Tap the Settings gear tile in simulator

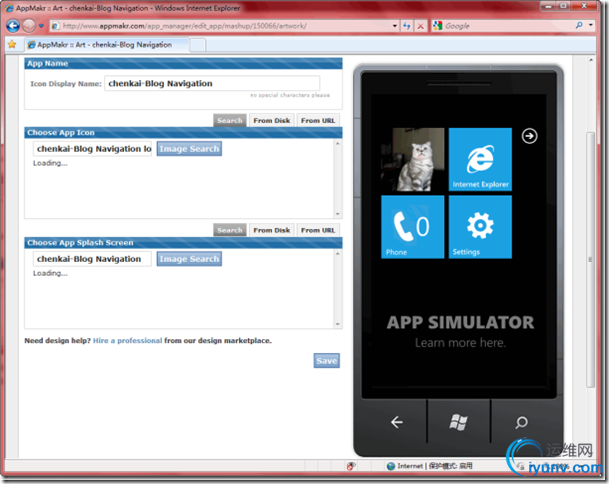tap(480, 227)
